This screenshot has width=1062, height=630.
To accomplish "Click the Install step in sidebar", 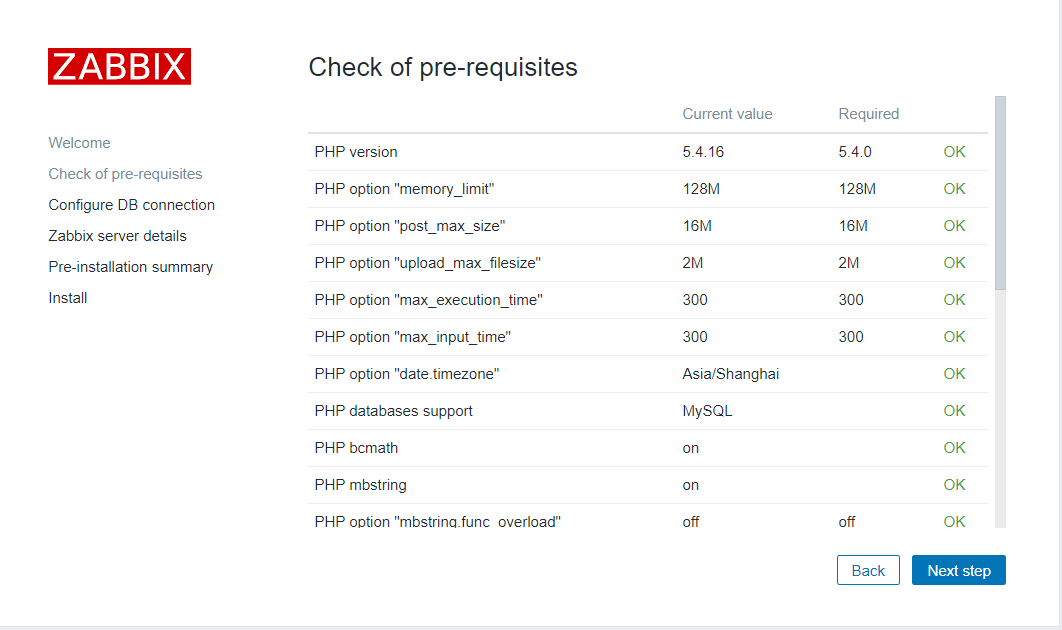I will click(68, 298).
